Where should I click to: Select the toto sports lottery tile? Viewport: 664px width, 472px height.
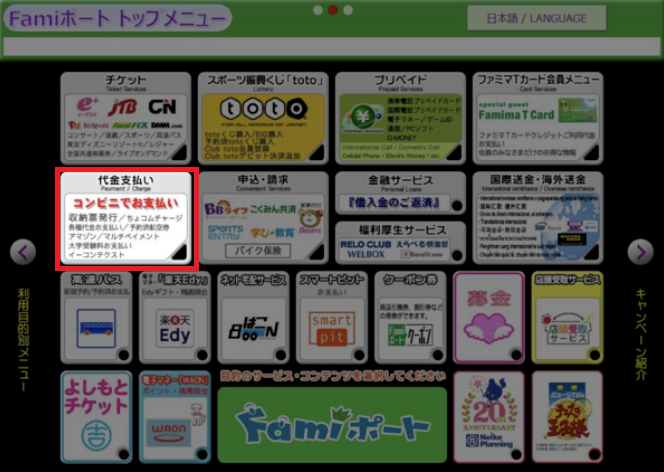click(263, 117)
